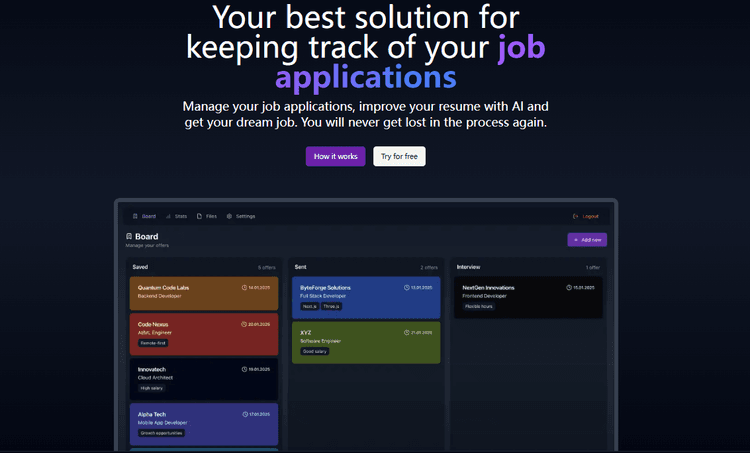Click the Logout icon

(575, 216)
